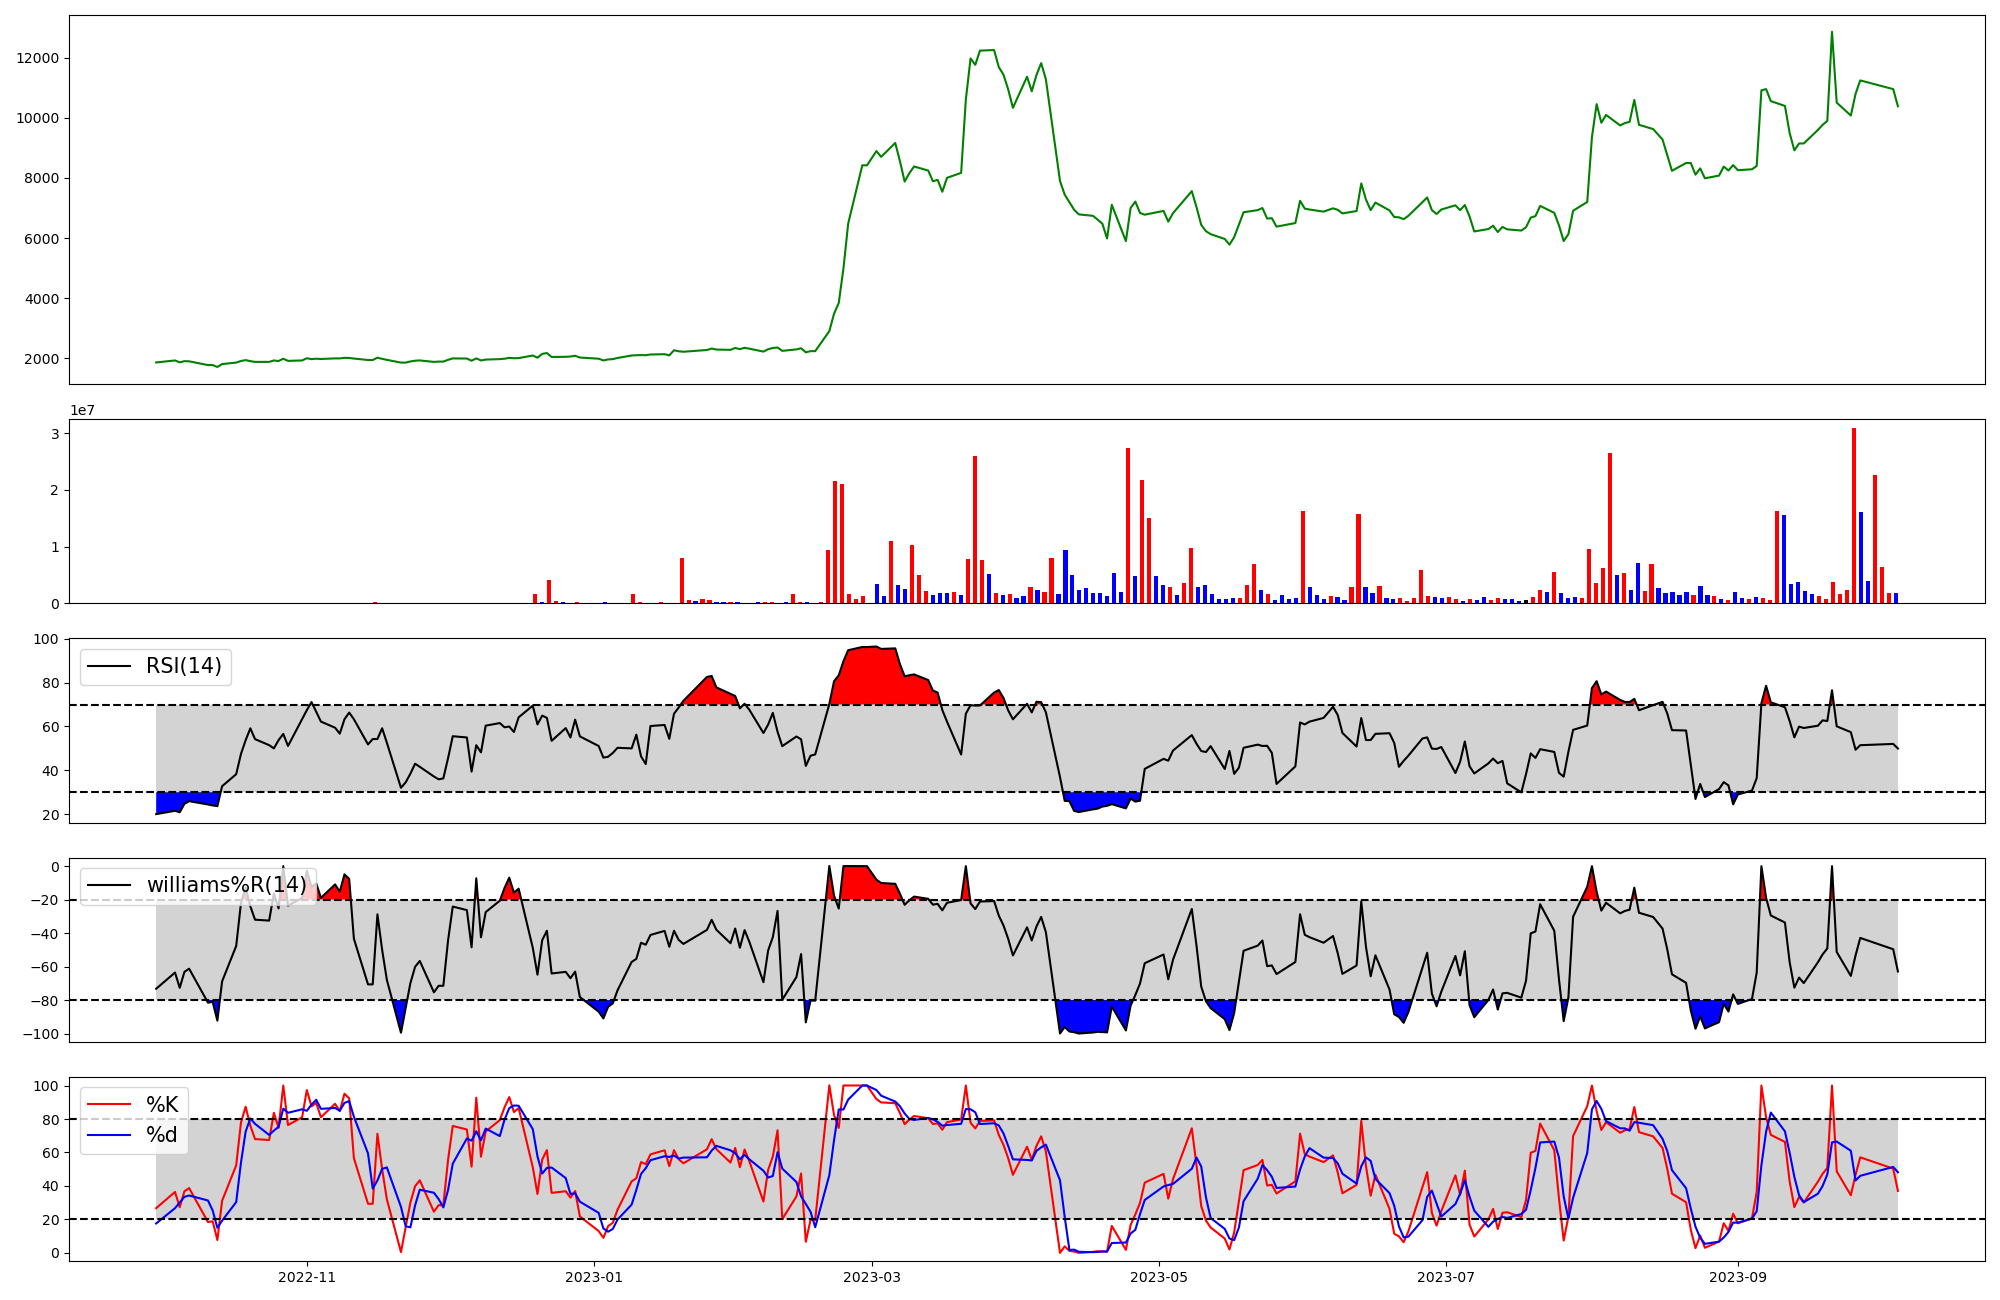Click the %K legend entry text
2000x1300 pixels.
162,1104
